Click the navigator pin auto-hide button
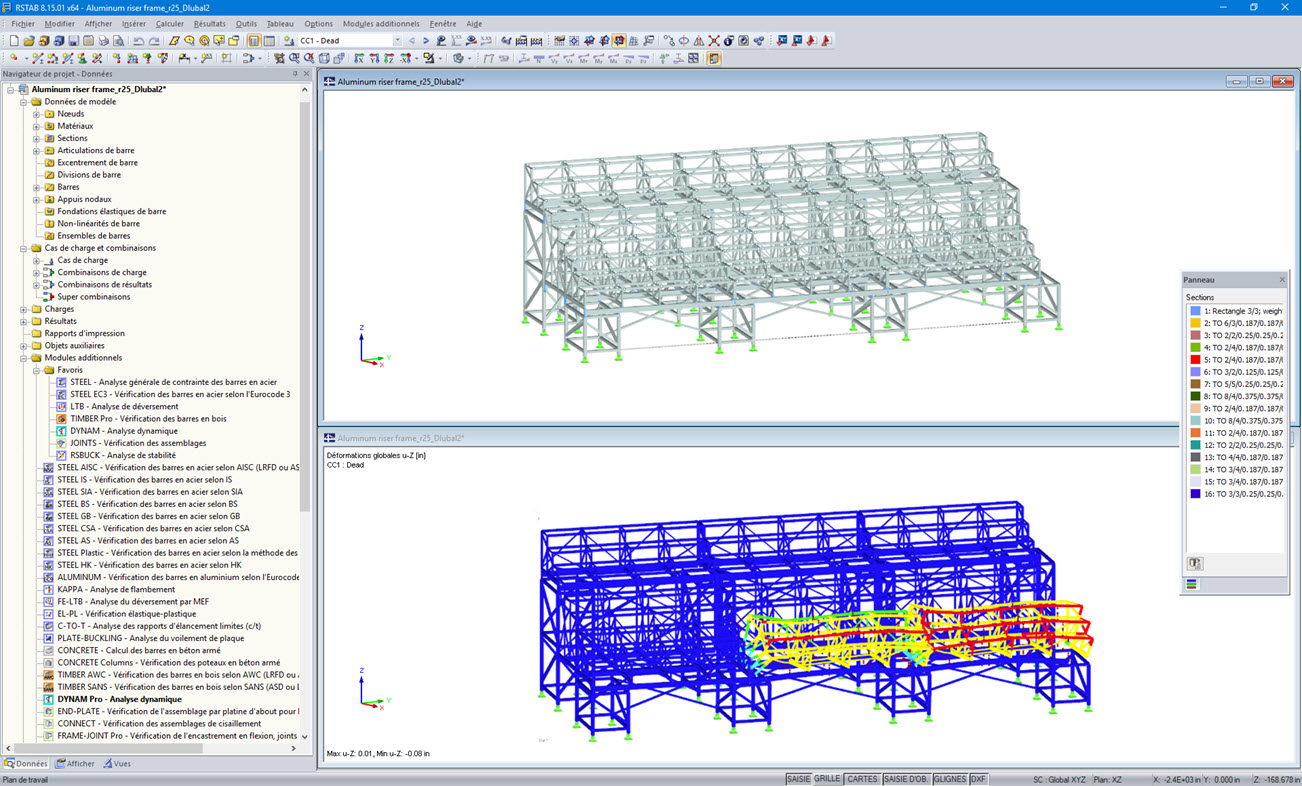Image resolution: width=1302 pixels, height=786 pixels. 294,74
